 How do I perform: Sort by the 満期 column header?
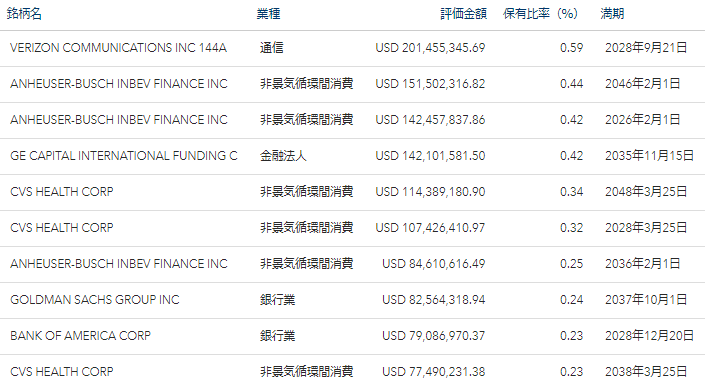pos(612,14)
